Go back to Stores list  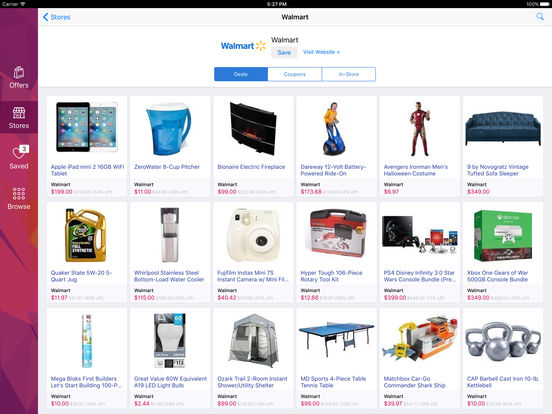(56, 17)
